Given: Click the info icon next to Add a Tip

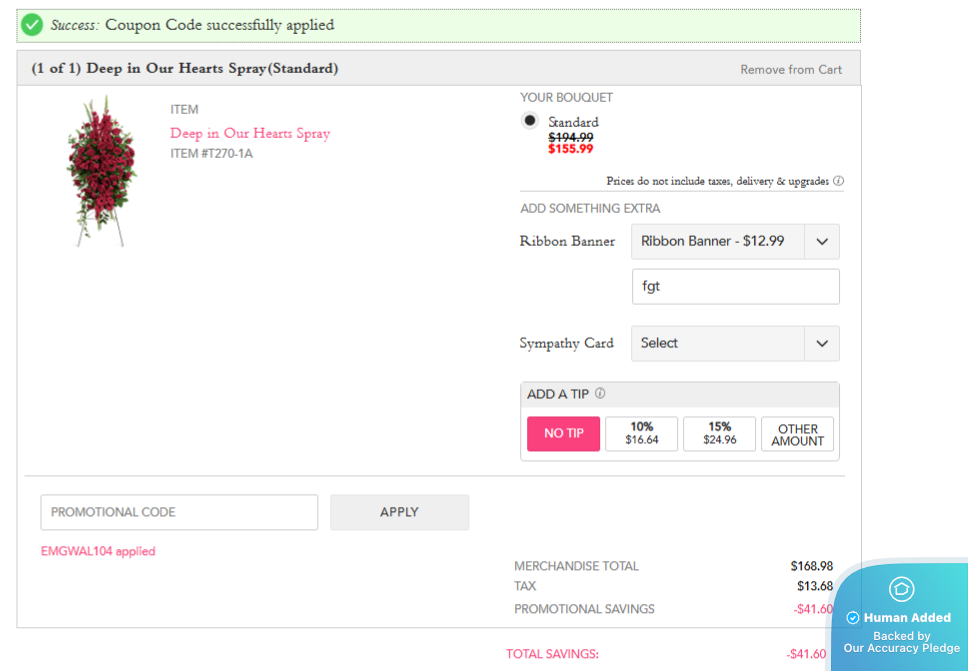Looking at the screenshot, I should click(x=600, y=394).
